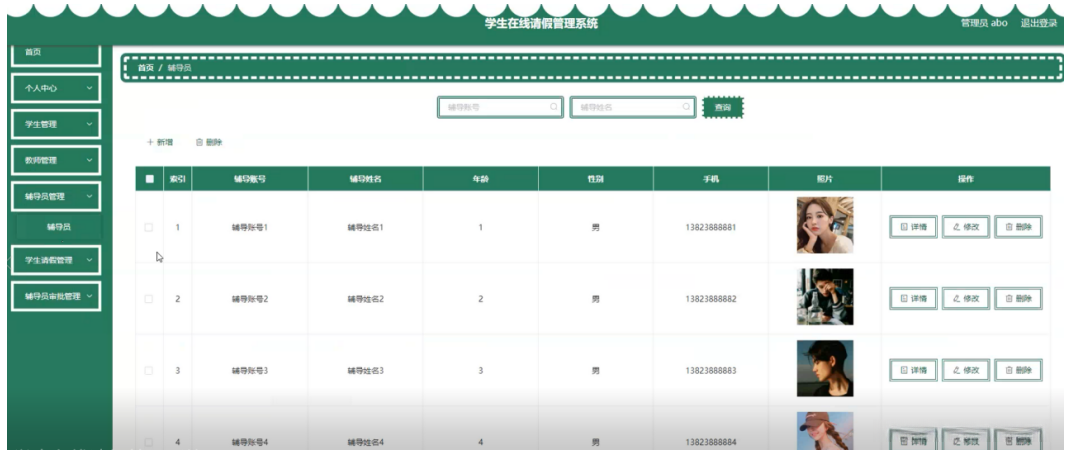
Task: Open the 首页 sidebar item
Action: (x=56, y=54)
